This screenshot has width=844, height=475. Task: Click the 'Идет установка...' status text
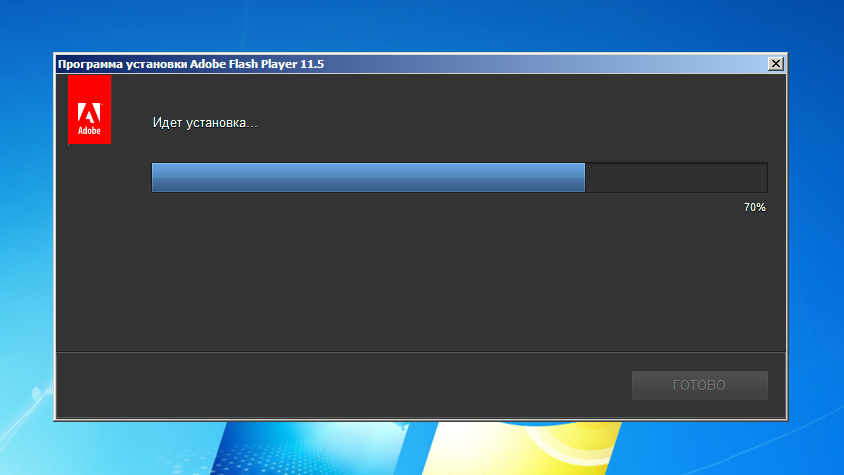(205, 123)
